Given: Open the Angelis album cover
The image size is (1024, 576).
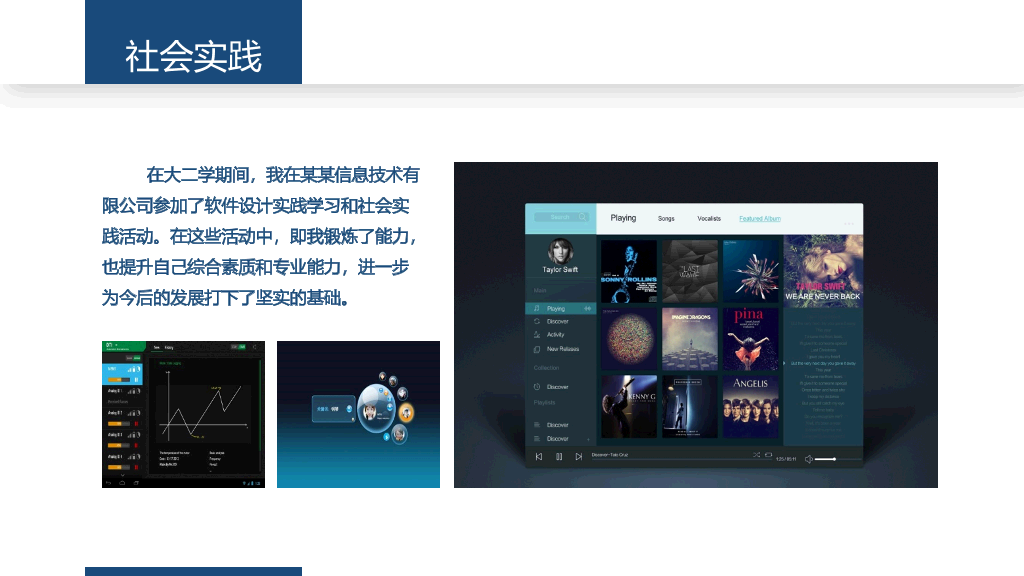Looking at the screenshot, I should 751,406.
